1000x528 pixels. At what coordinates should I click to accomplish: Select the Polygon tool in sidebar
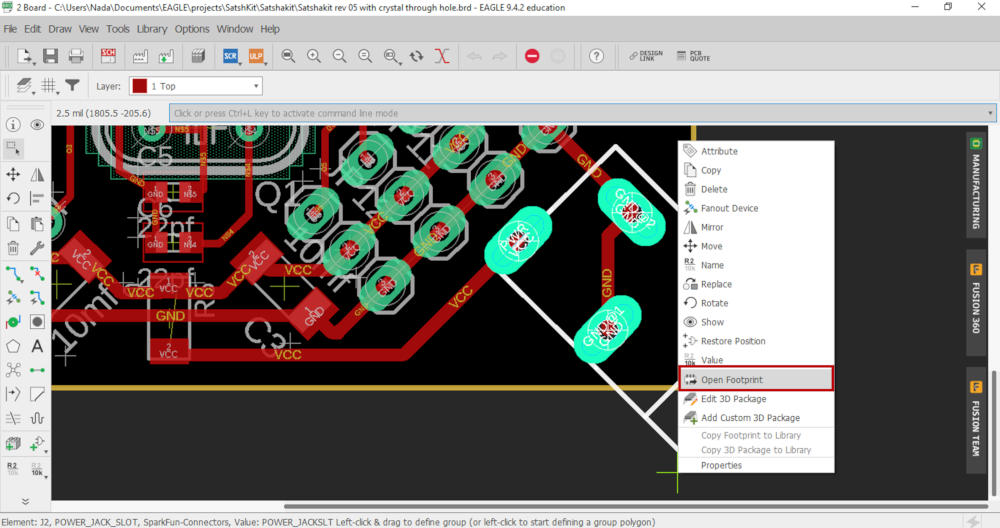(x=13, y=346)
